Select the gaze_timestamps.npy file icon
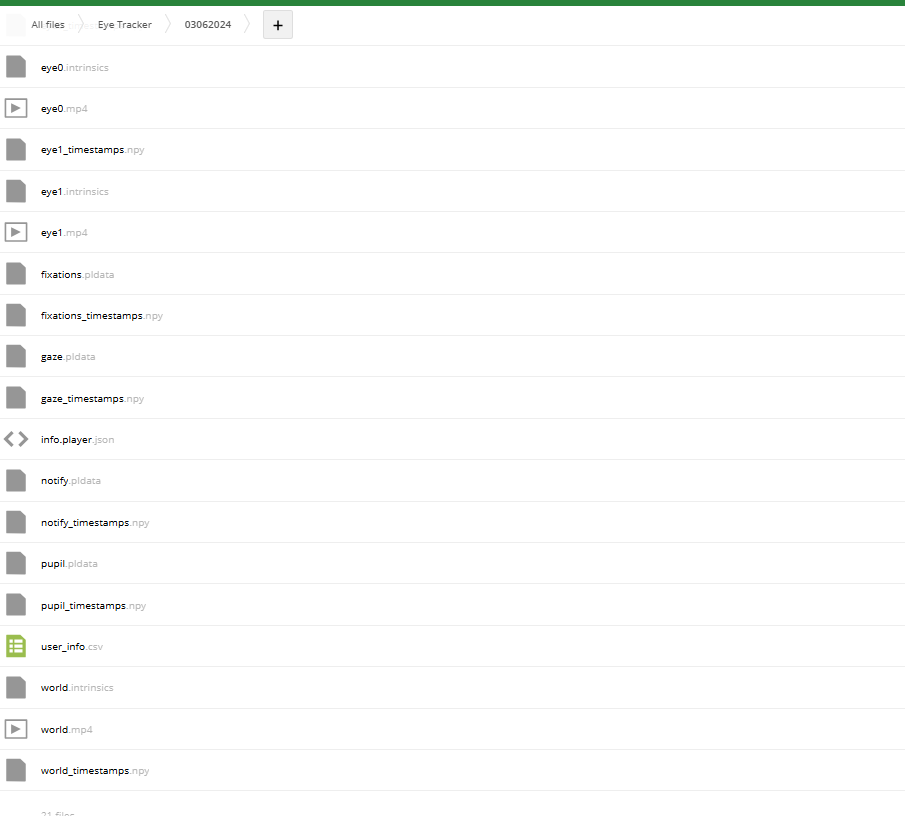This screenshot has width=905, height=816. pyautogui.click(x=16, y=398)
